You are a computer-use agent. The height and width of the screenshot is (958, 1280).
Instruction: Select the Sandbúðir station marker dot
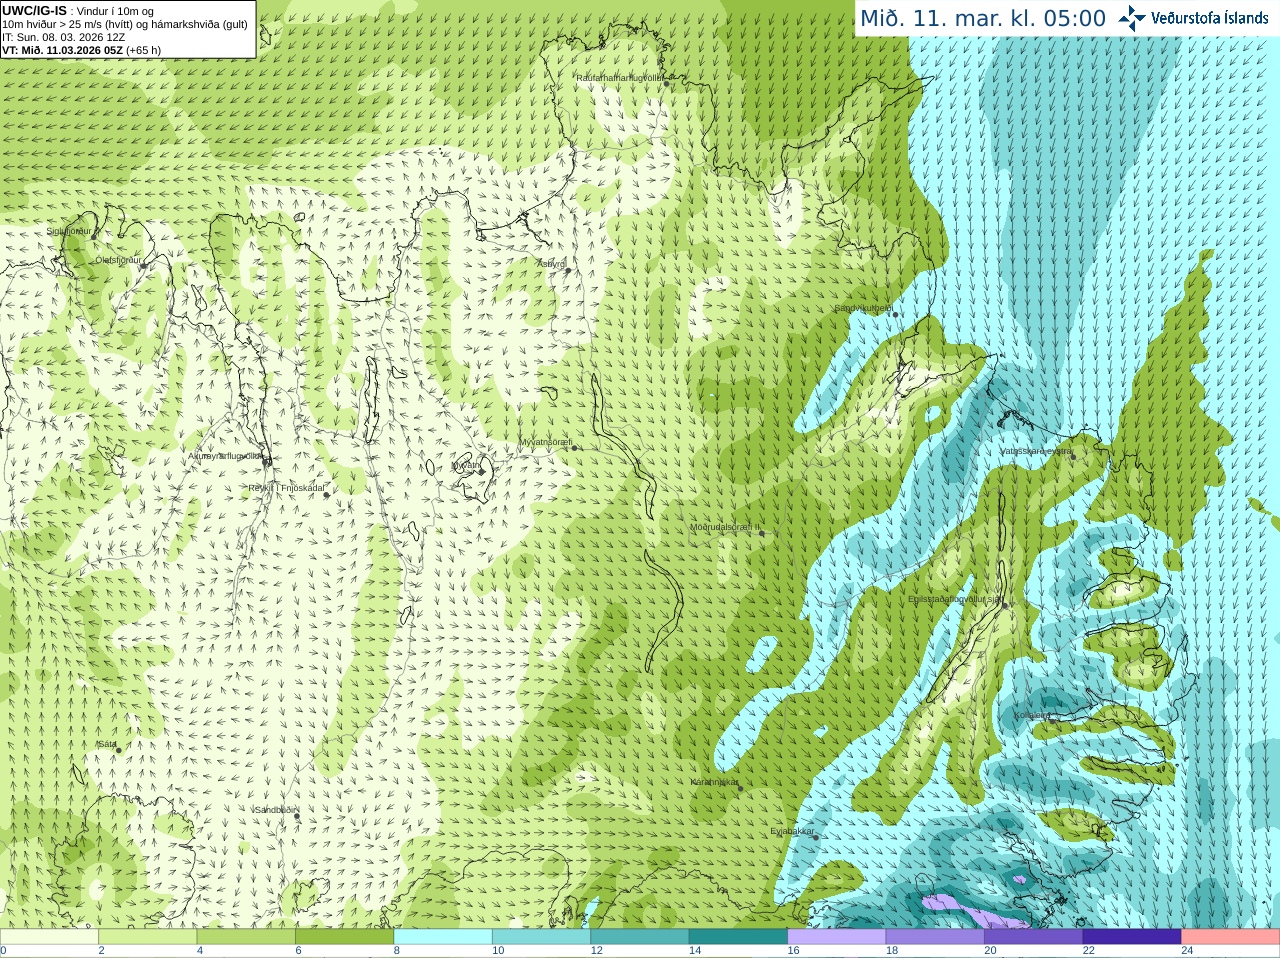tap(297, 816)
